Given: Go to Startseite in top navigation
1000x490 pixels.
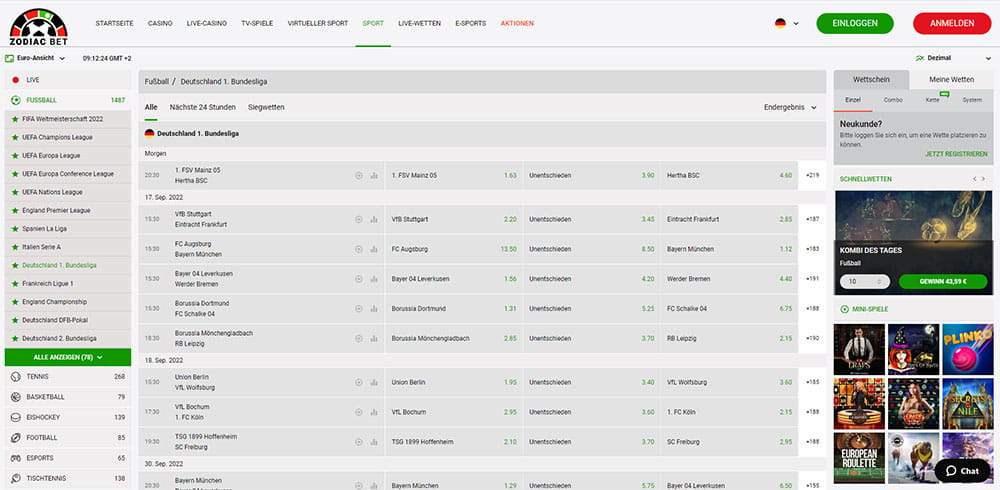Looking at the screenshot, I should pyautogui.click(x=115, y=24).
